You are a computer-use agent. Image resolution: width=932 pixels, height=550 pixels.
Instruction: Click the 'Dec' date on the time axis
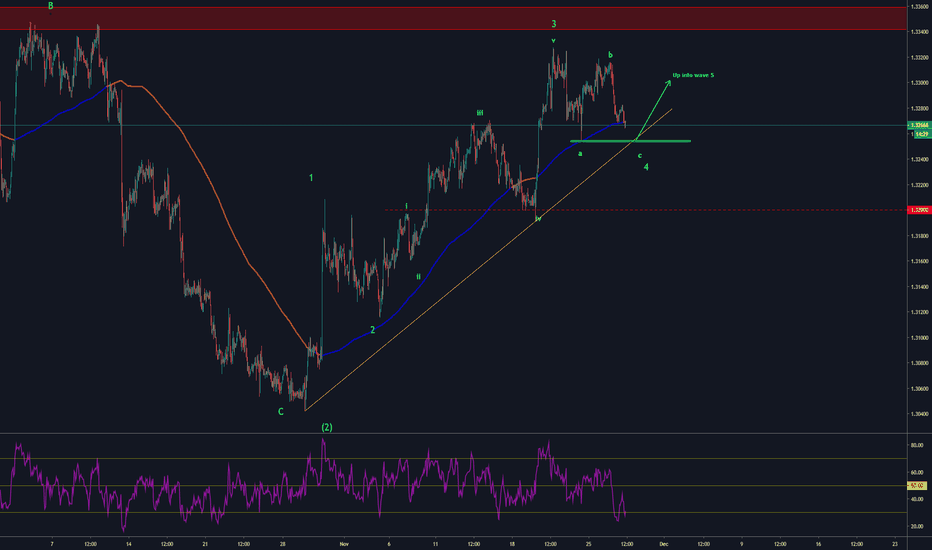(x=663, y=544)
